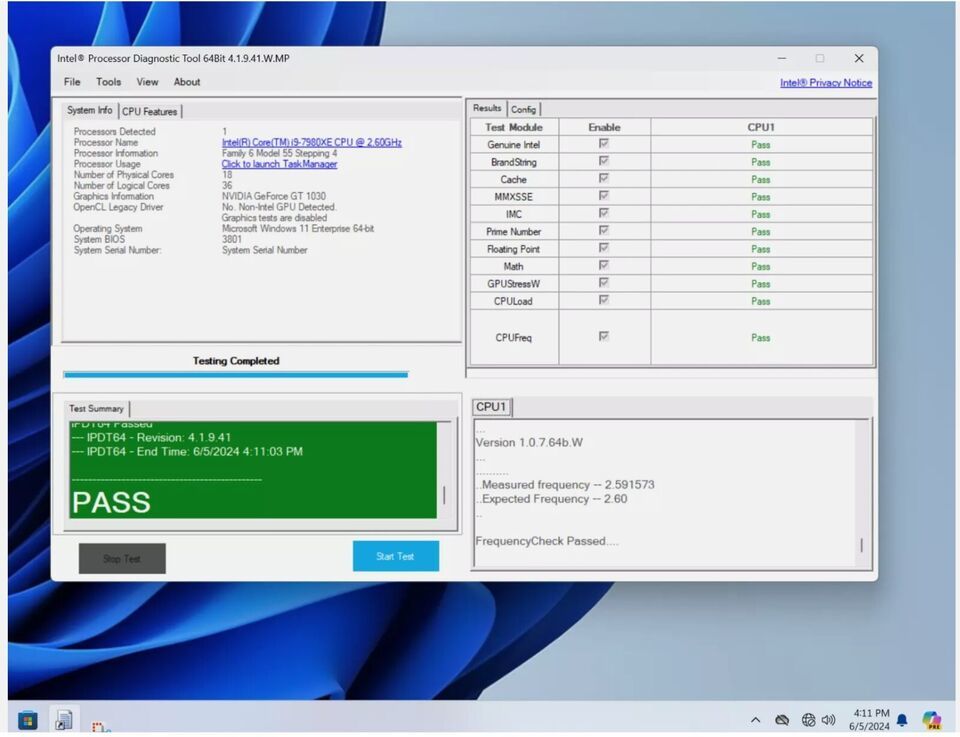This screenshot has width=960, height=737.
Task: Open network settings from globe tray icon
Action: coord(808,720)
